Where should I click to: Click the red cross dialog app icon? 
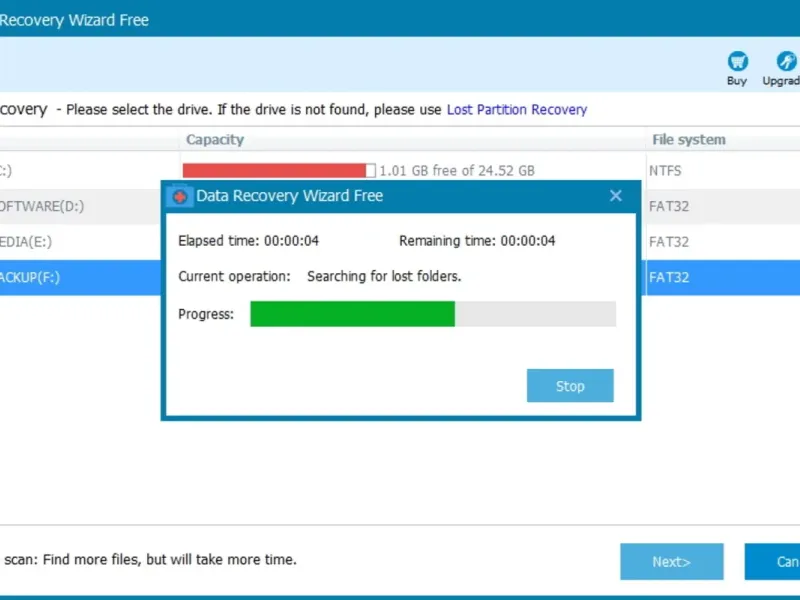(180, 196)
